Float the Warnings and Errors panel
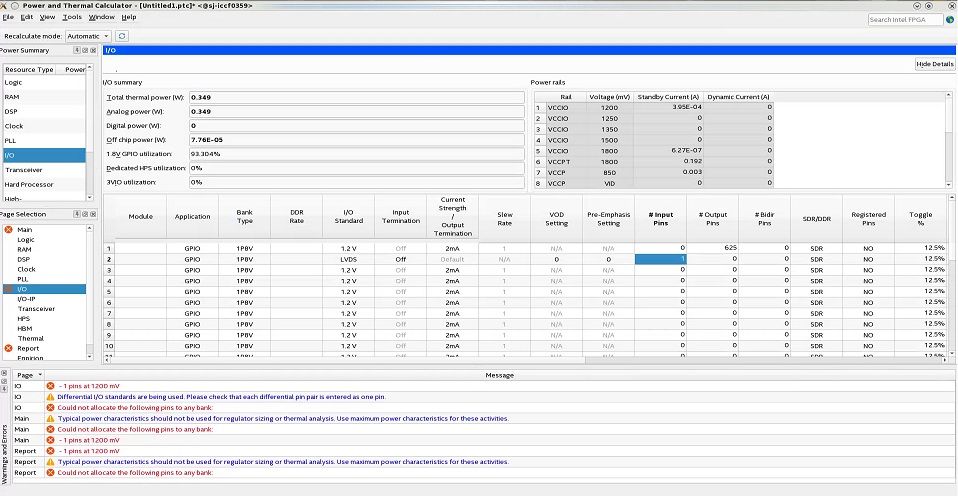 (4, 381)
